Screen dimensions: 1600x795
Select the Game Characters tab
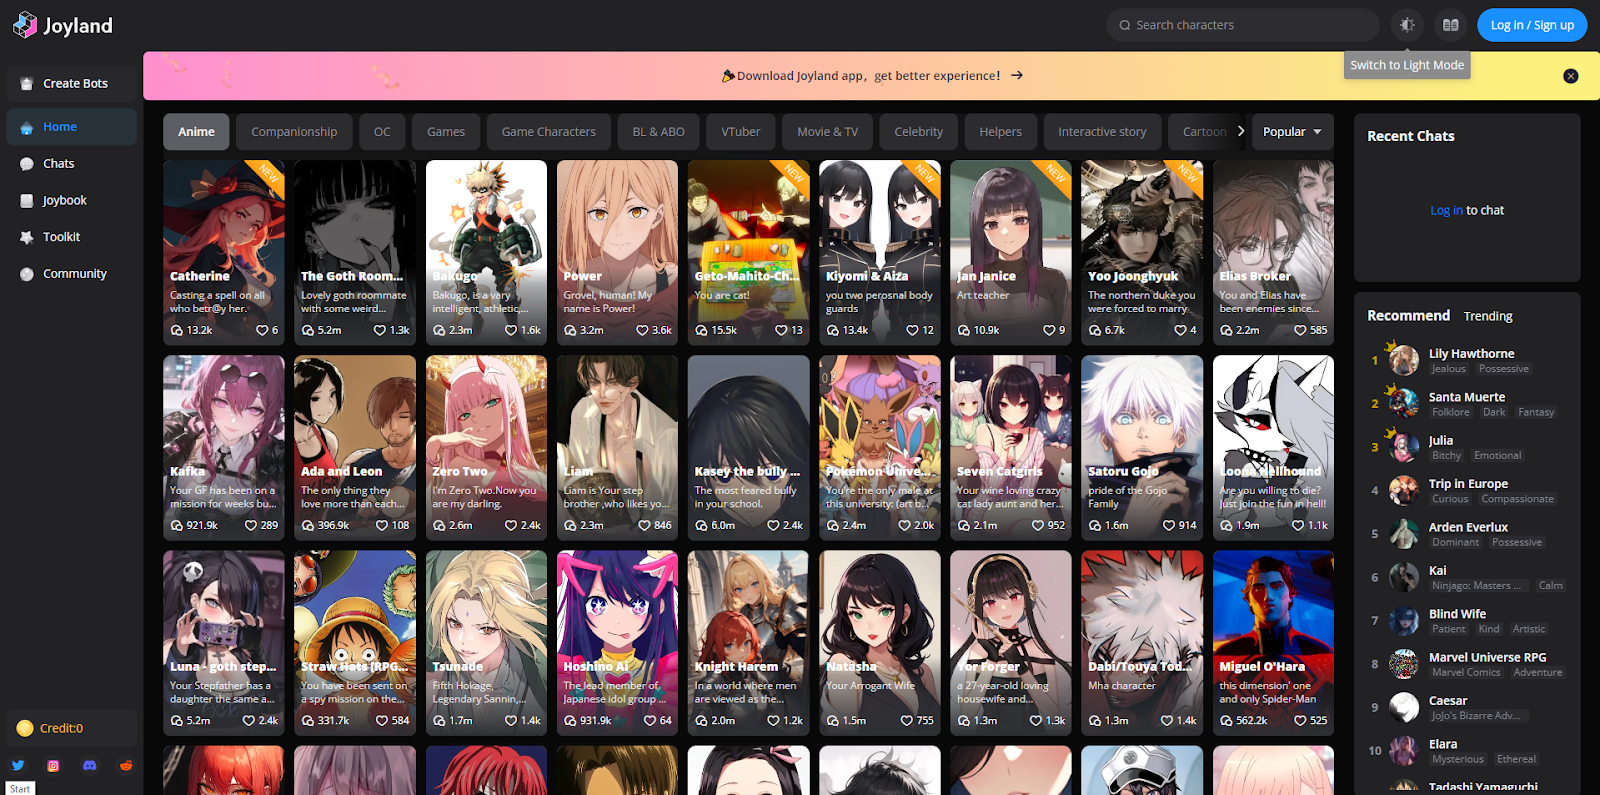(x=548, y=132)
